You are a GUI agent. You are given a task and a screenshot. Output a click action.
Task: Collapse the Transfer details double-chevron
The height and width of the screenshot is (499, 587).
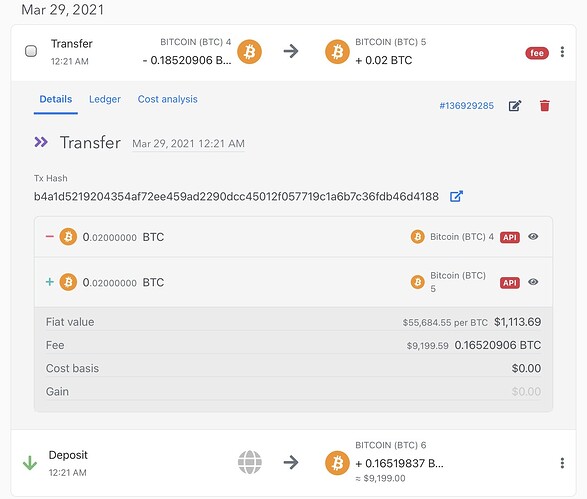tap(41, 142)
